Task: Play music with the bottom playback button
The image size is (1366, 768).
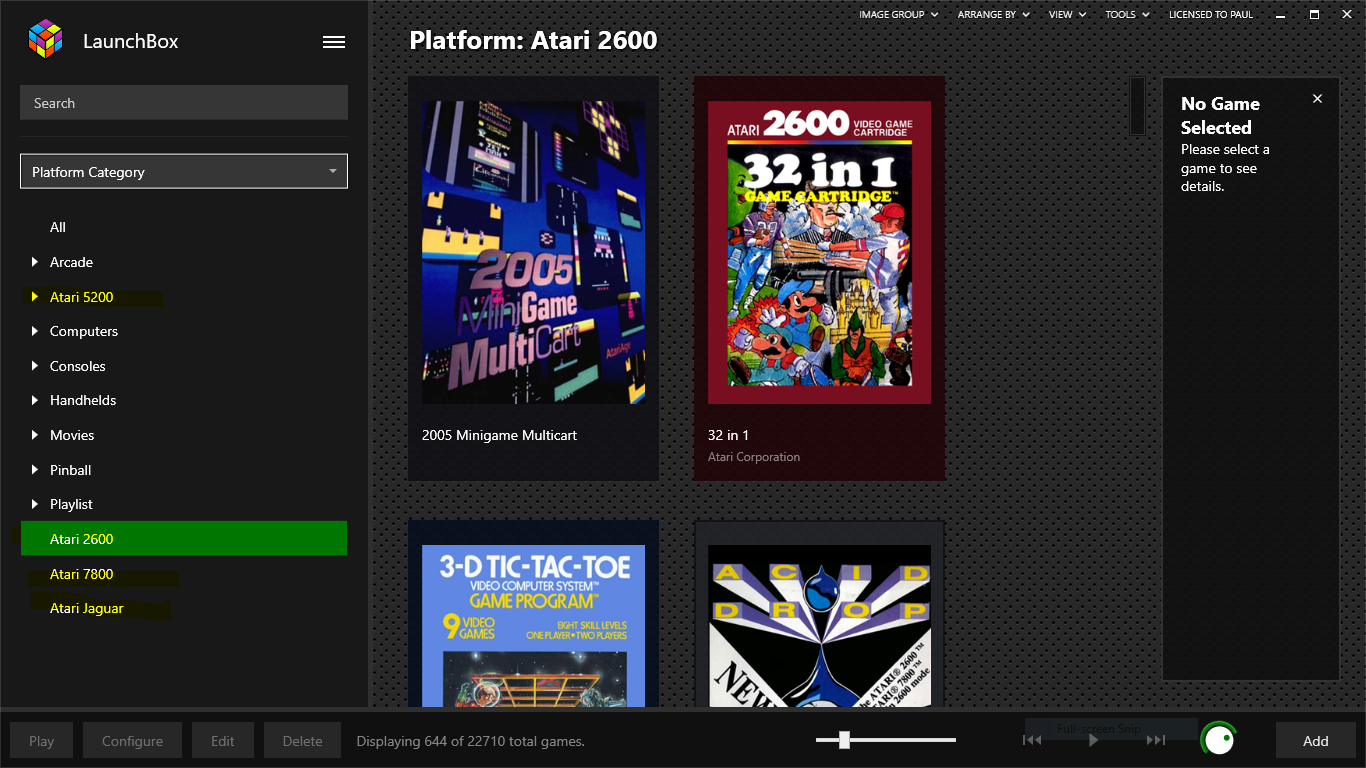Action: (1094, 740)
